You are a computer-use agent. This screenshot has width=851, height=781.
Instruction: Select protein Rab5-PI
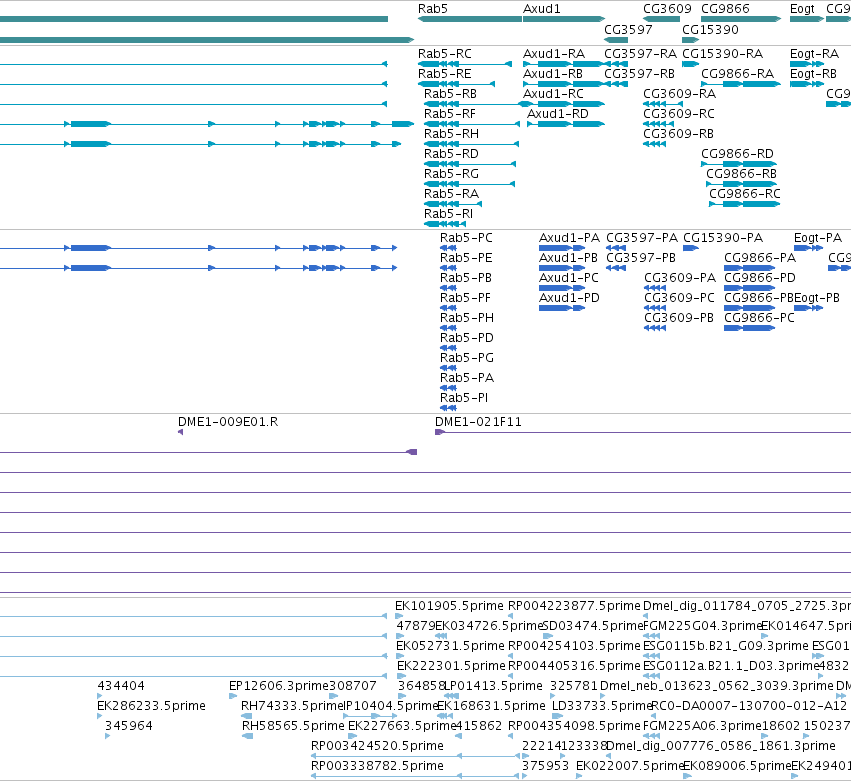(x=464, y=398)
